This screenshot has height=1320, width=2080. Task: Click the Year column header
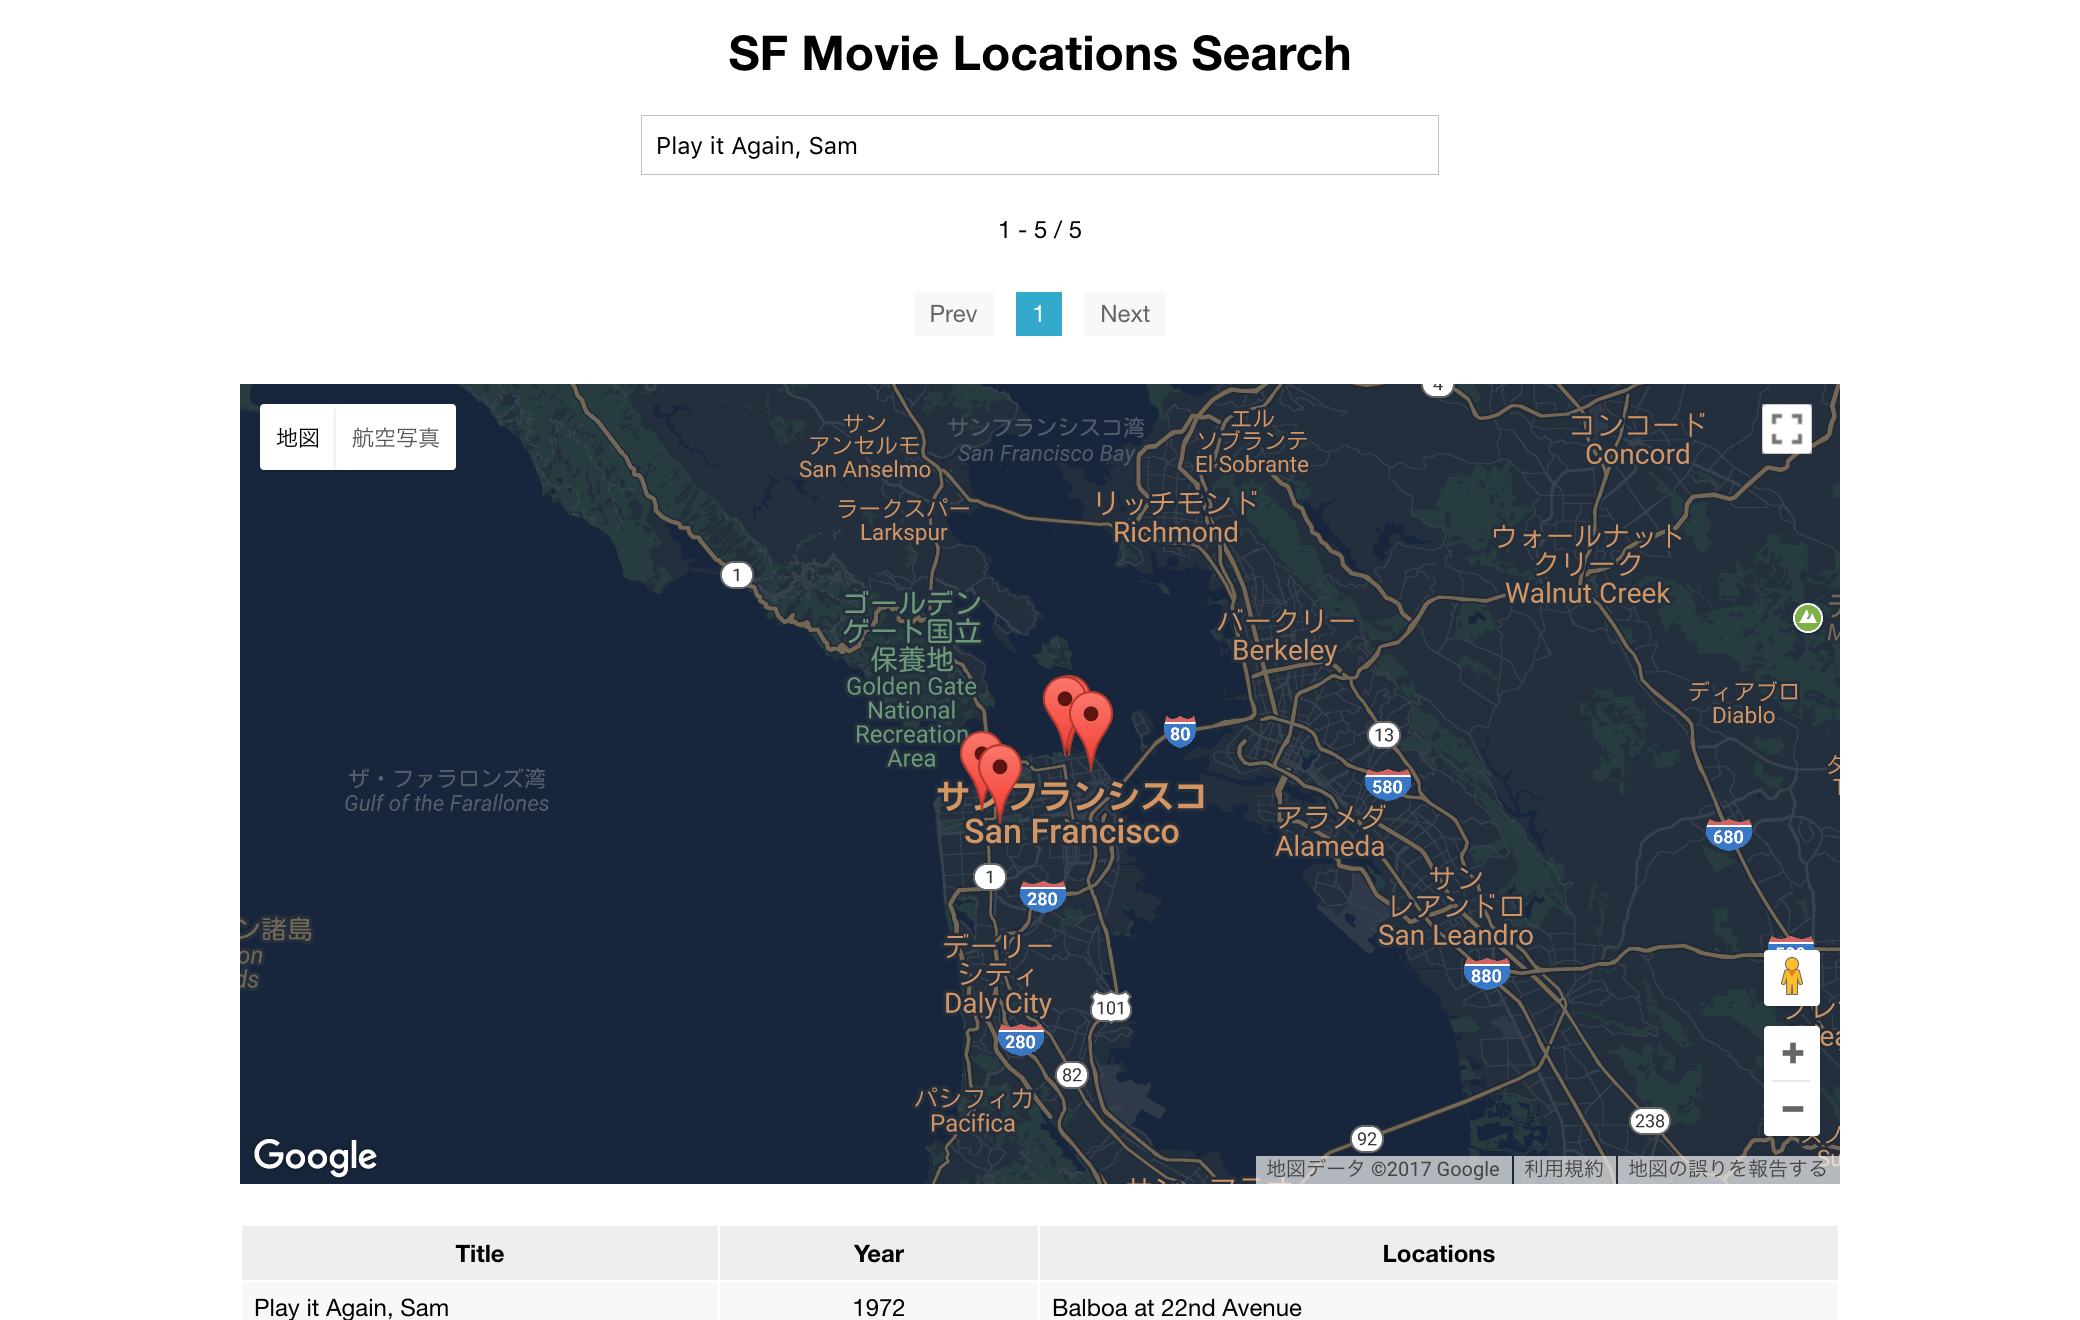[x=878, y=1254]
